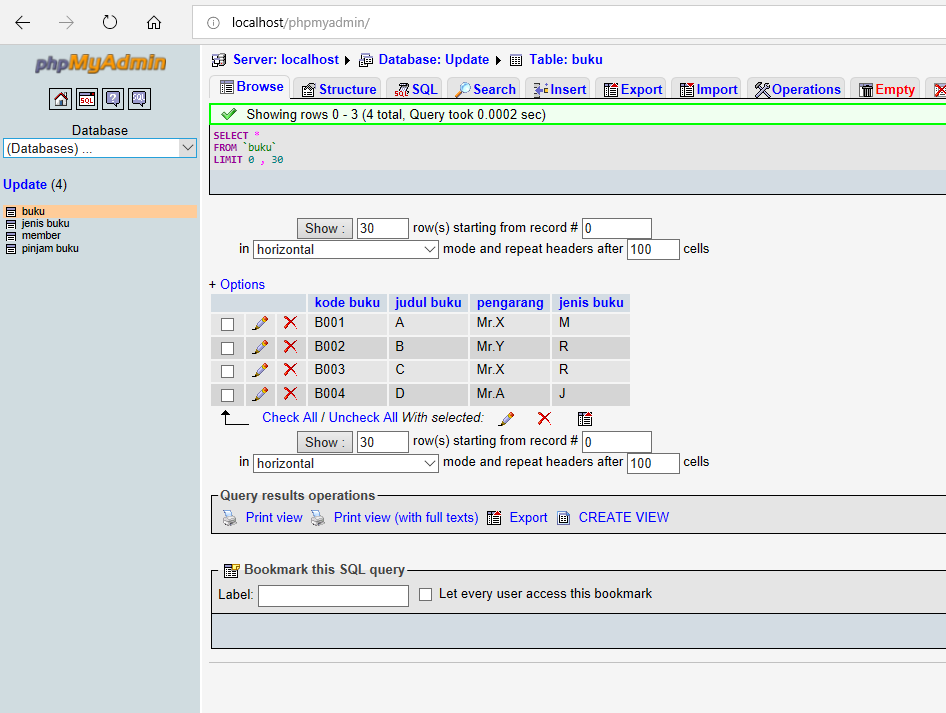Tick the checkbox beside B001
The image size is (946, 713).
point(227,323)
